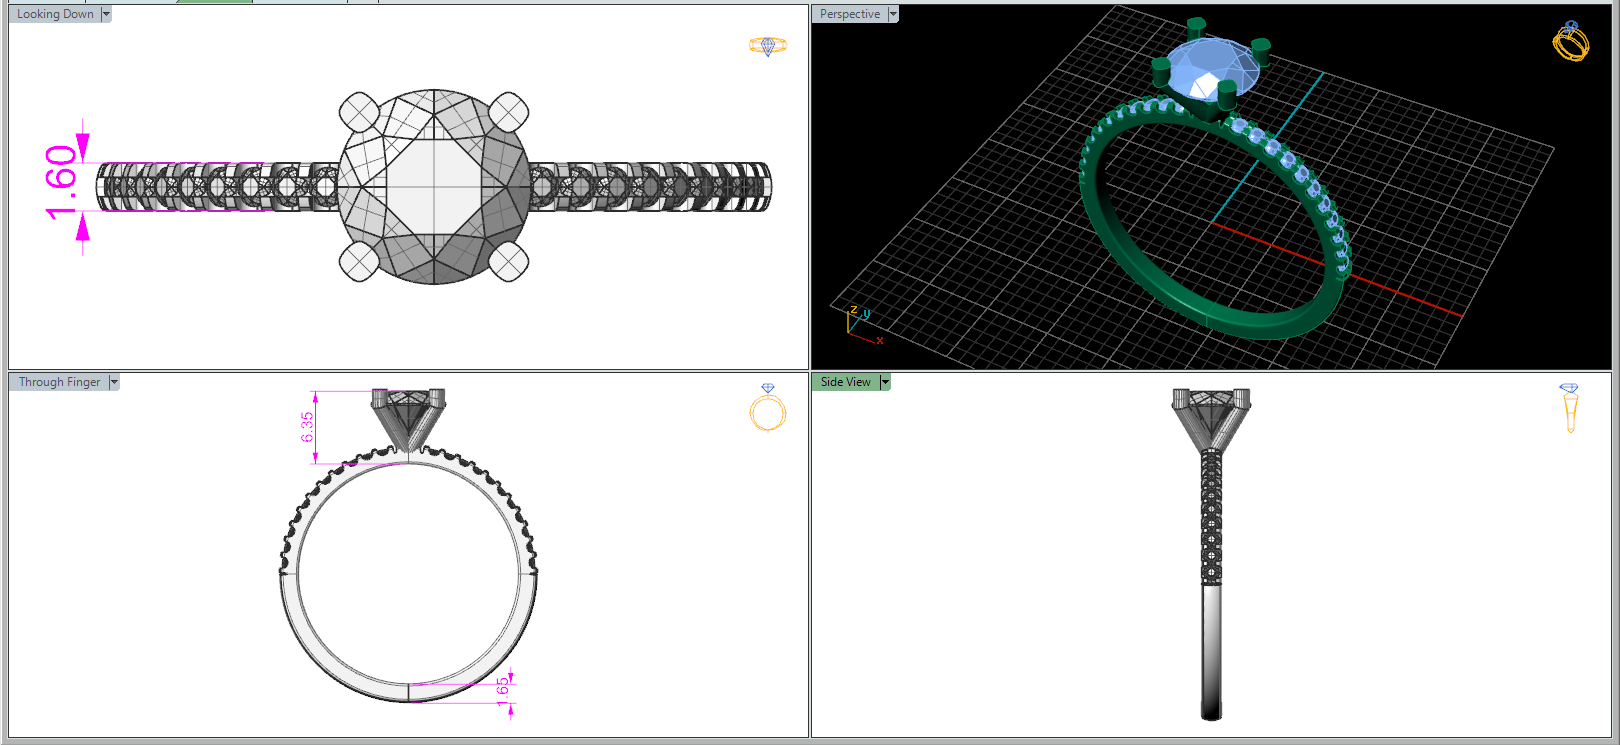Select the blue center gemstone in Perspective view
1620x745 pixels.
(x=1210, y=68)
